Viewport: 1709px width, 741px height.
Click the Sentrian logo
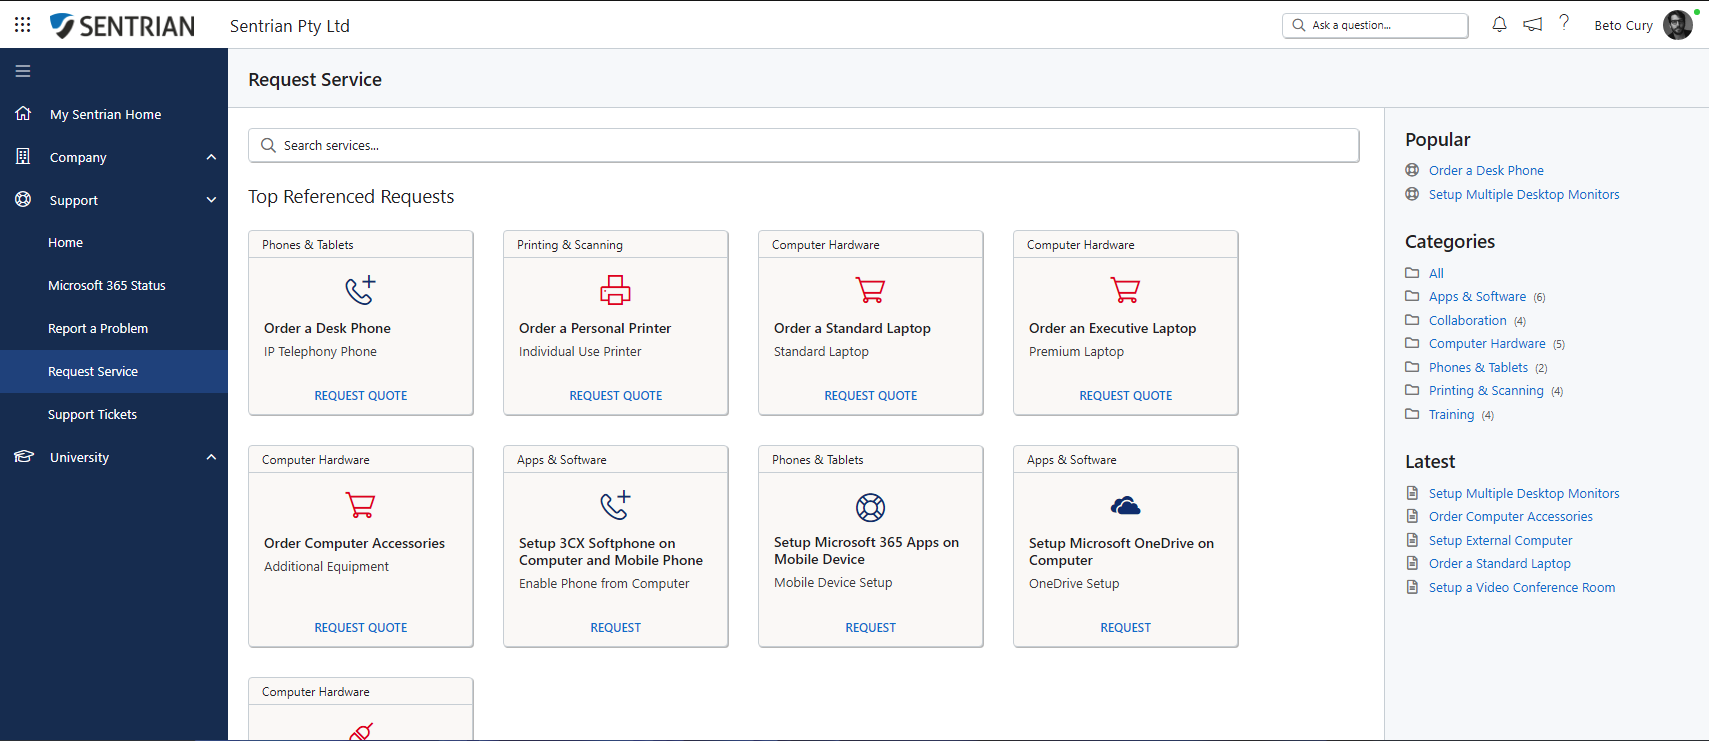pyautogui.click(x=122, y=26)
